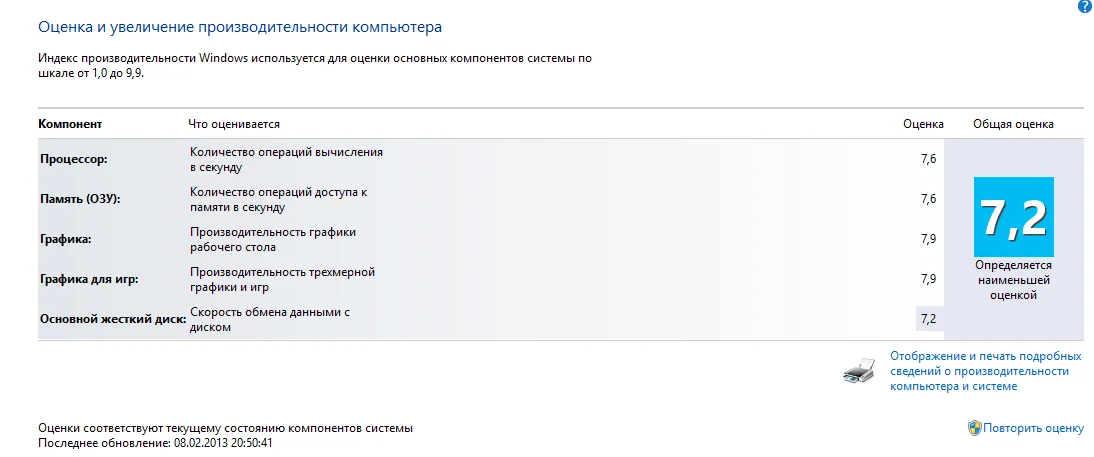This screenshot has width=1094, height=457.
Task: Click the Что оценивается column header
Action: tap(234, 124)
